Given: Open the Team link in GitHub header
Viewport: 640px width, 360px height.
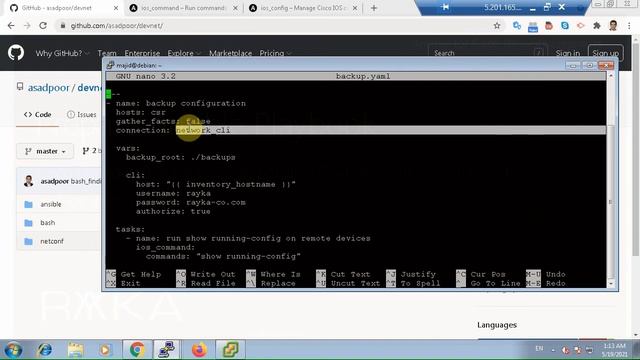Looking at the screenshot, I should (x=107, y=53).
